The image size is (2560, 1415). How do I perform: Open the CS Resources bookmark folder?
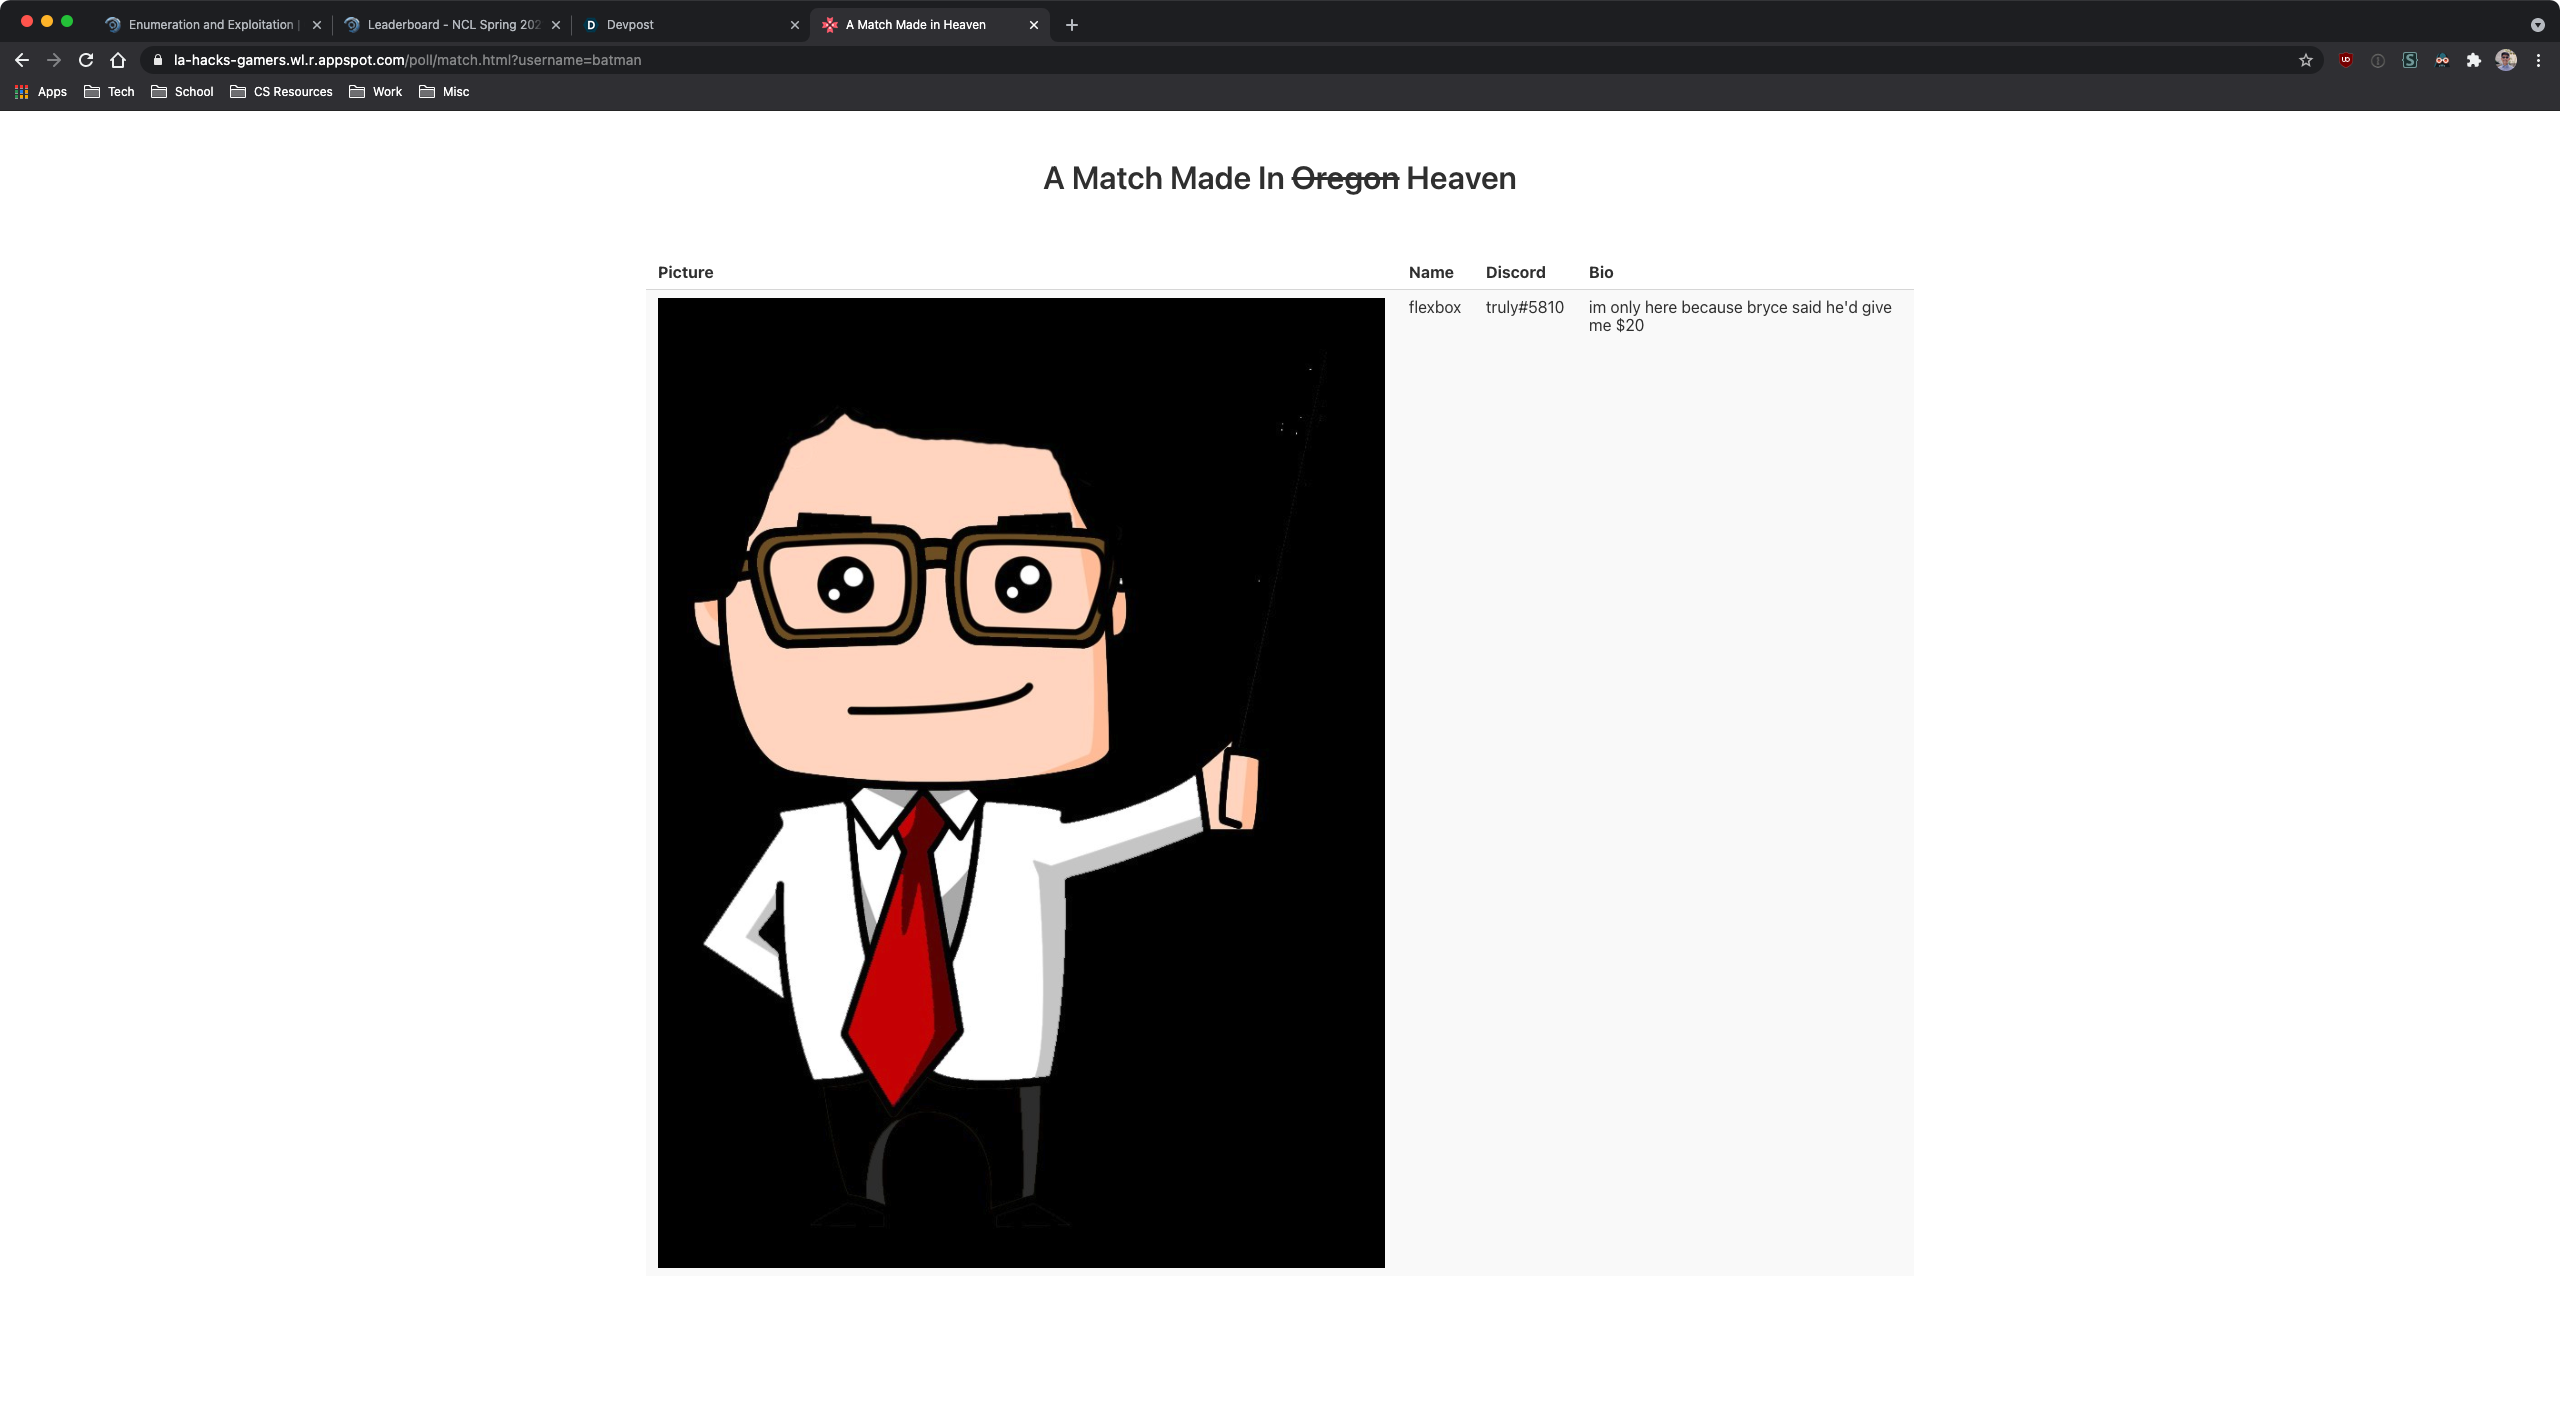coord(281,92)
